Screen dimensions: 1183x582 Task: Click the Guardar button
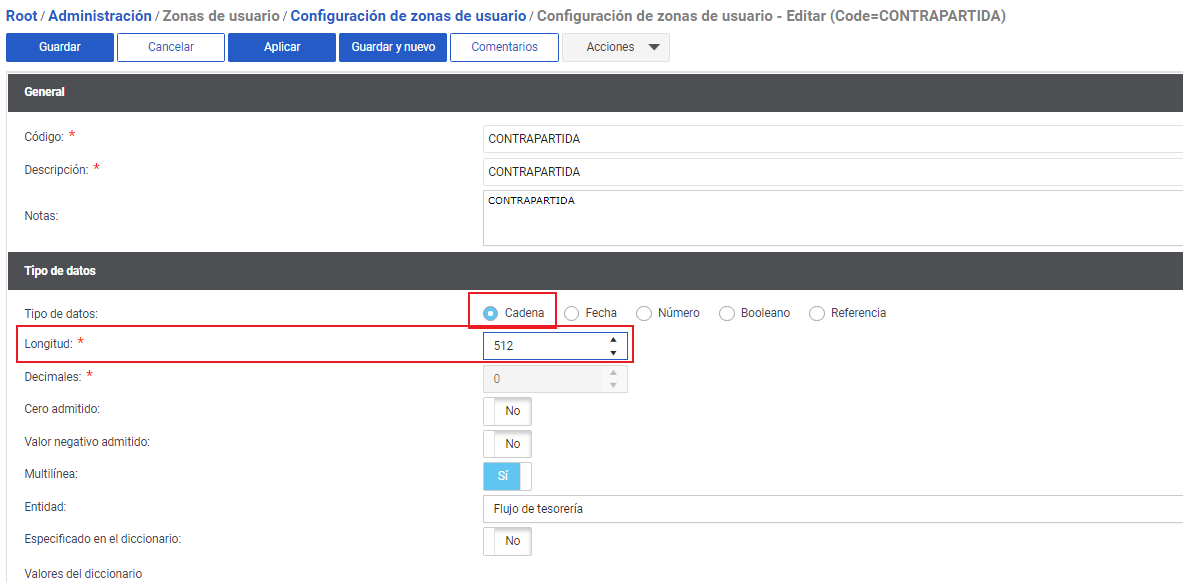tap(59, 47)
